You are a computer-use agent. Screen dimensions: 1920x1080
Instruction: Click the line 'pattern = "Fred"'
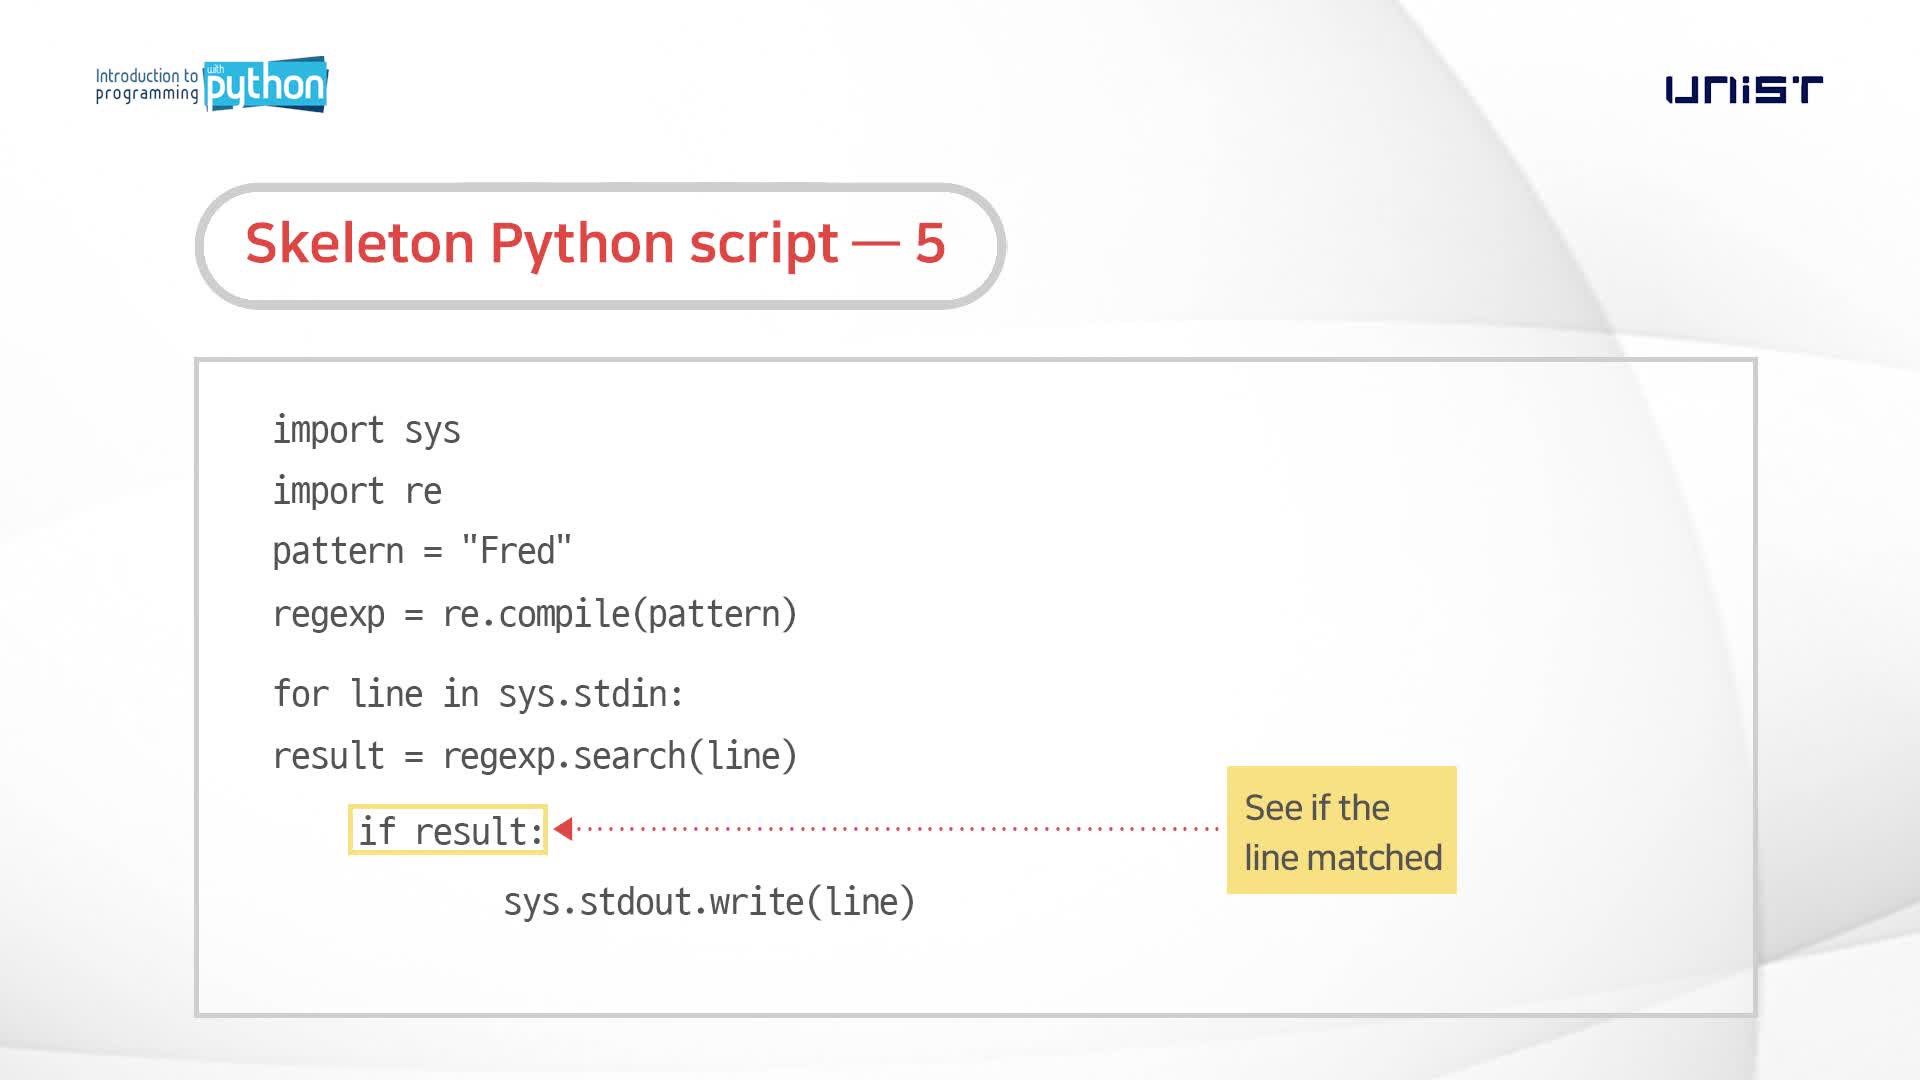point(422,551)
